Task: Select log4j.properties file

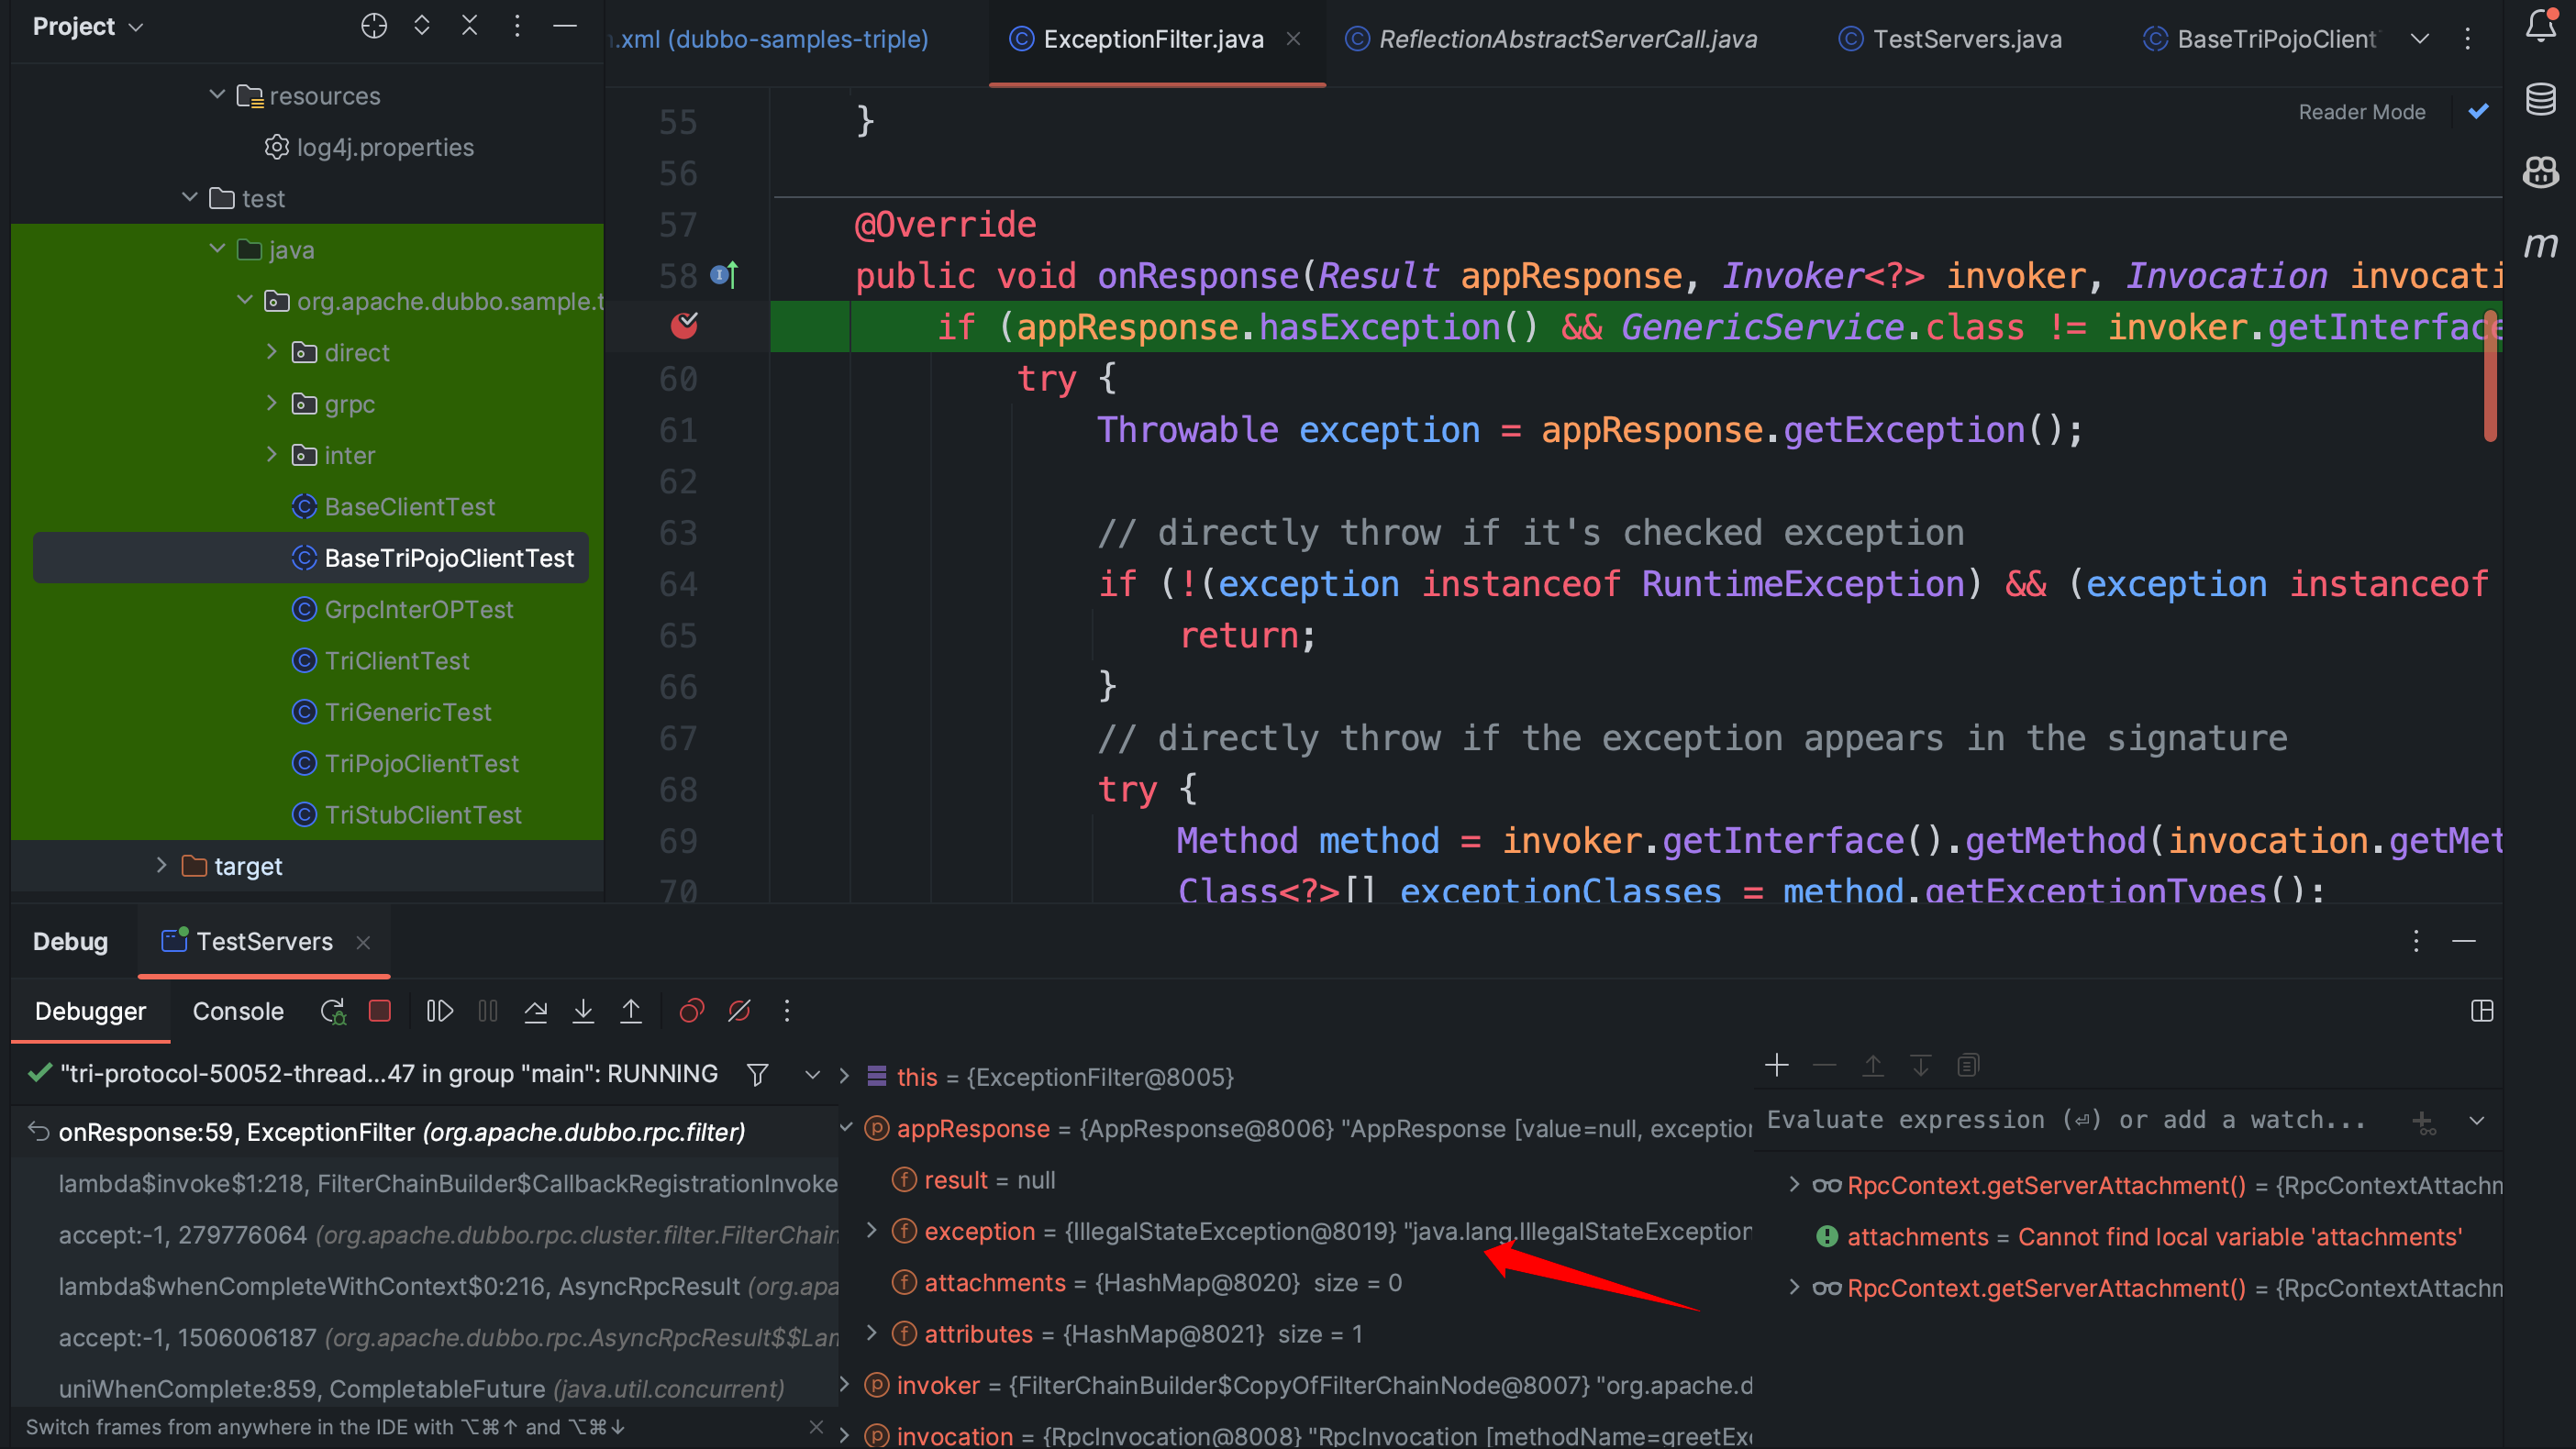Action: [x=384, y=147]
